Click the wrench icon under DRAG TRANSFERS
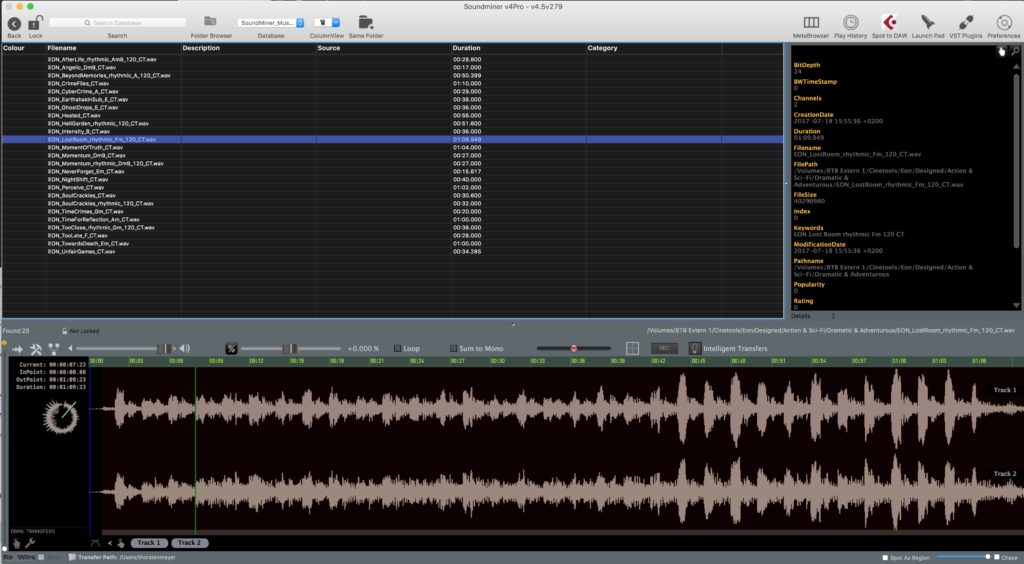1024x564 pixels. pyautogui.click(x=29, y=543)
